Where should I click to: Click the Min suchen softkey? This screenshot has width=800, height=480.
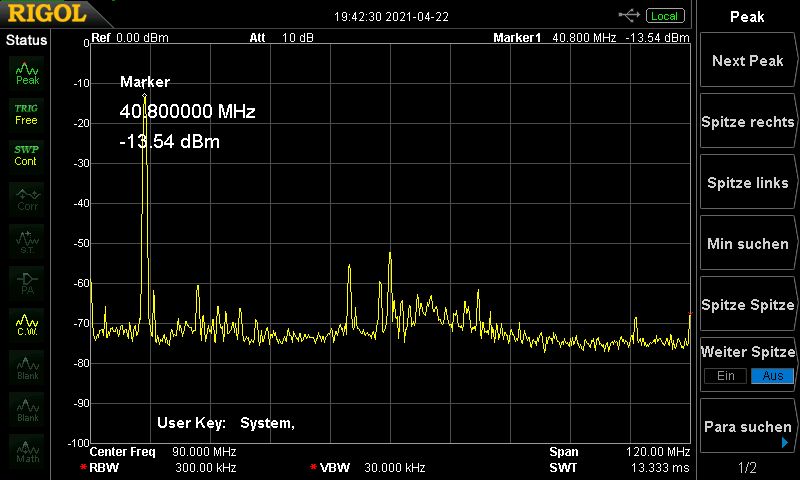[747, 243]
